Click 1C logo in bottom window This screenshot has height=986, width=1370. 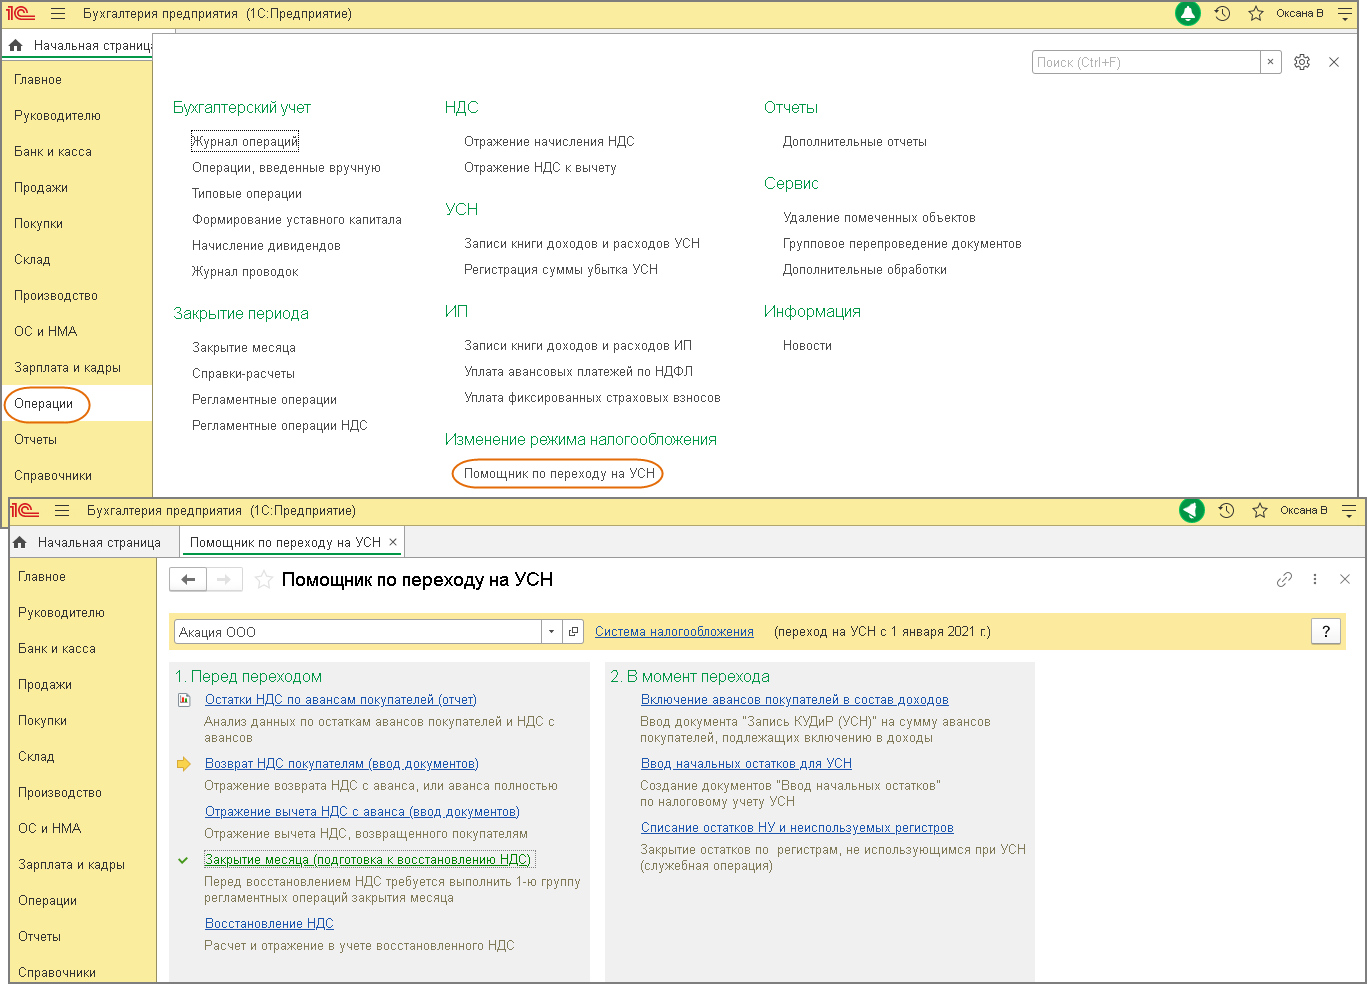(x=25, y=511)
